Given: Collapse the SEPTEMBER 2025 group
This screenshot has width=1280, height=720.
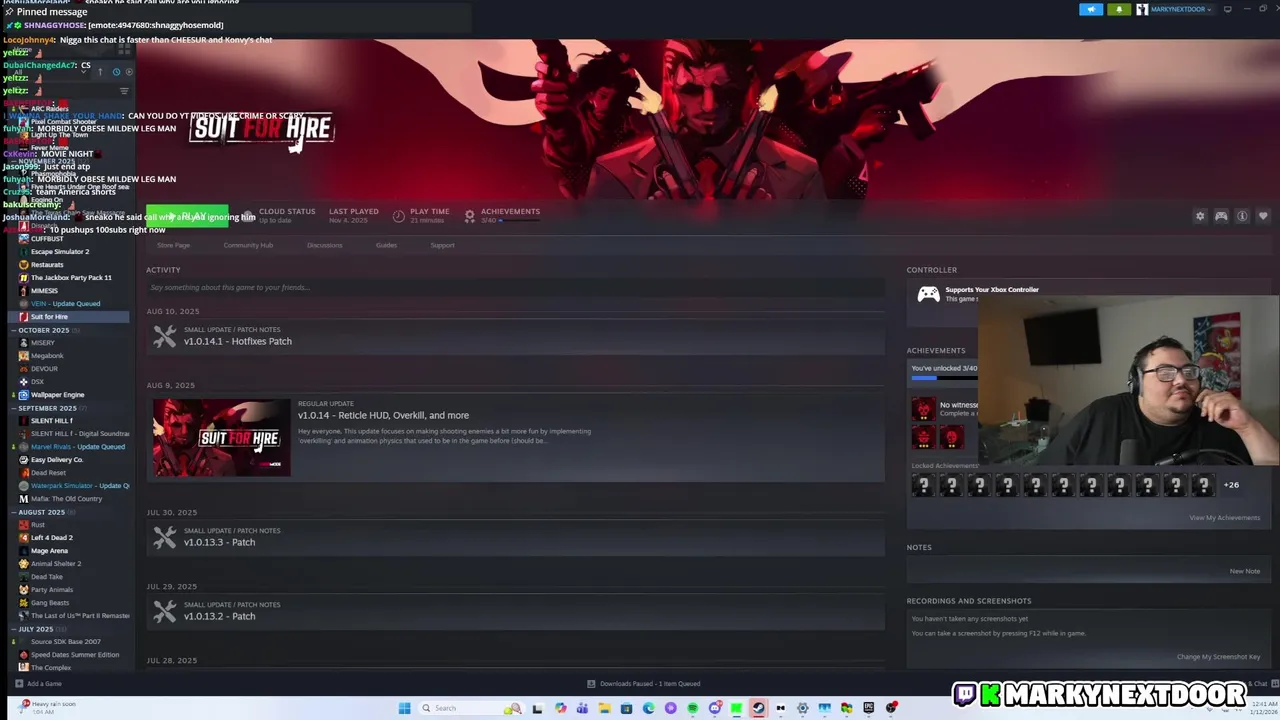Looking at the screenshot, I should [47, 408].
